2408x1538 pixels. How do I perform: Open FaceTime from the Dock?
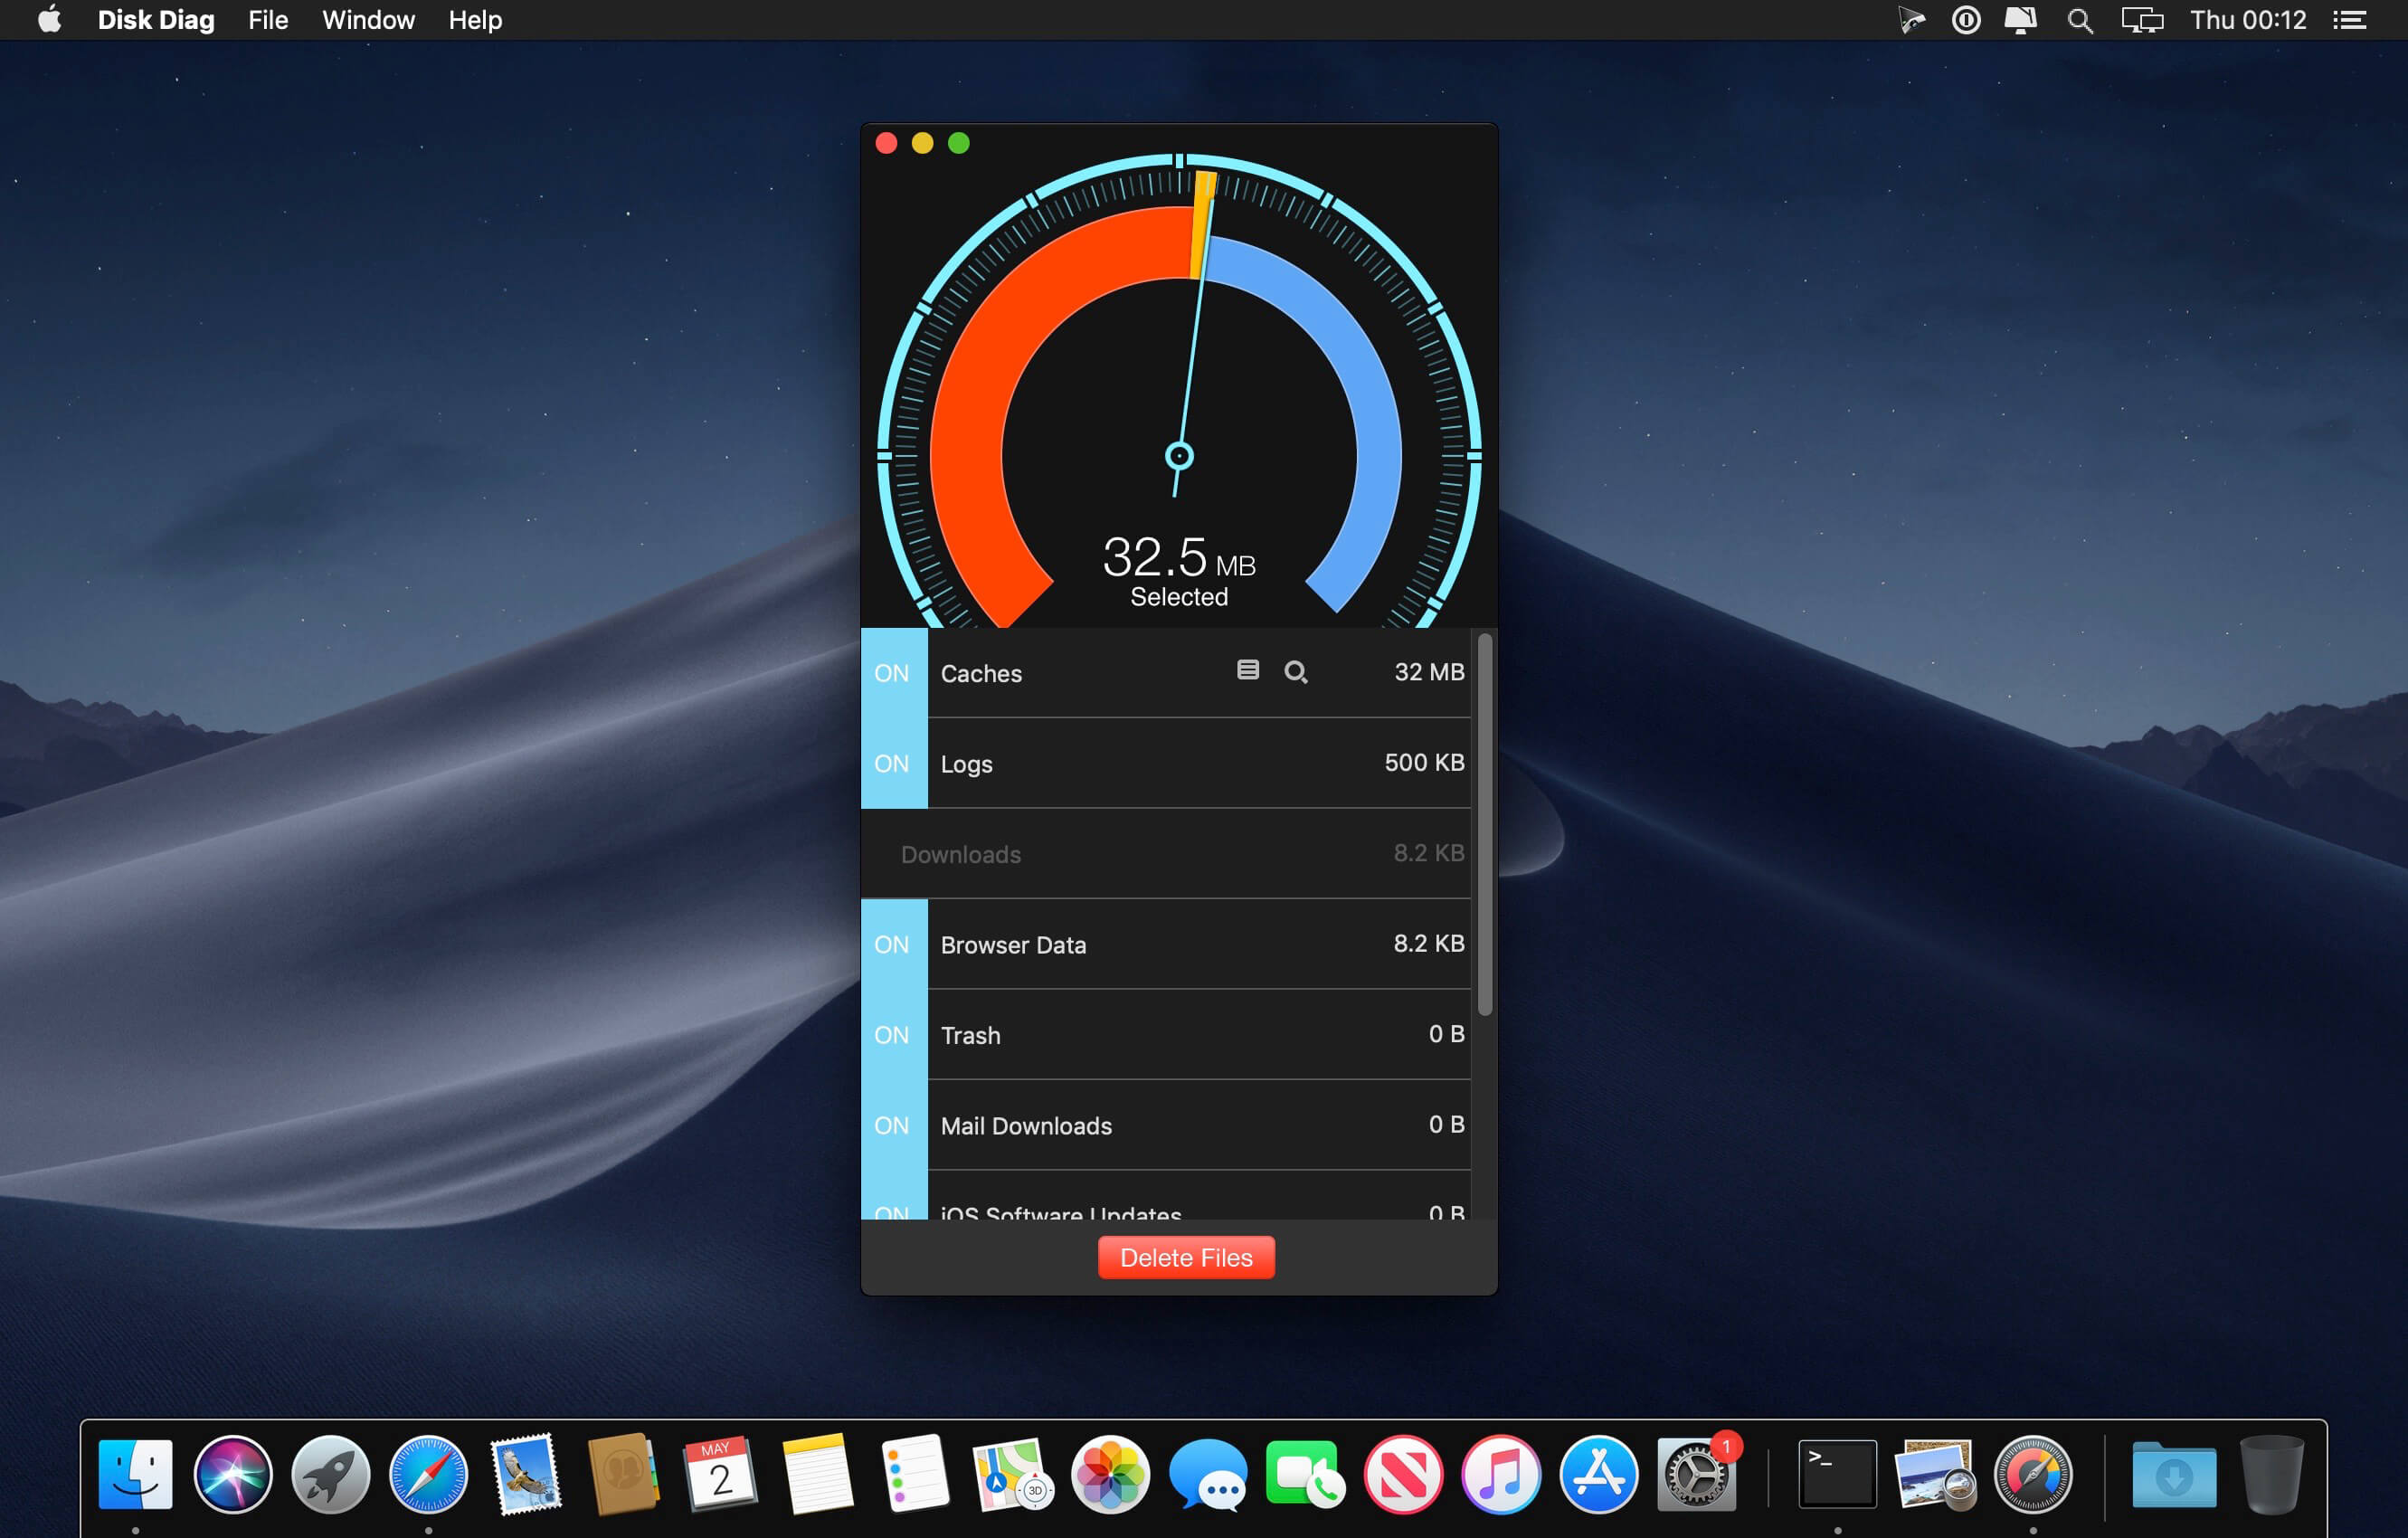coord(1305,1474)
